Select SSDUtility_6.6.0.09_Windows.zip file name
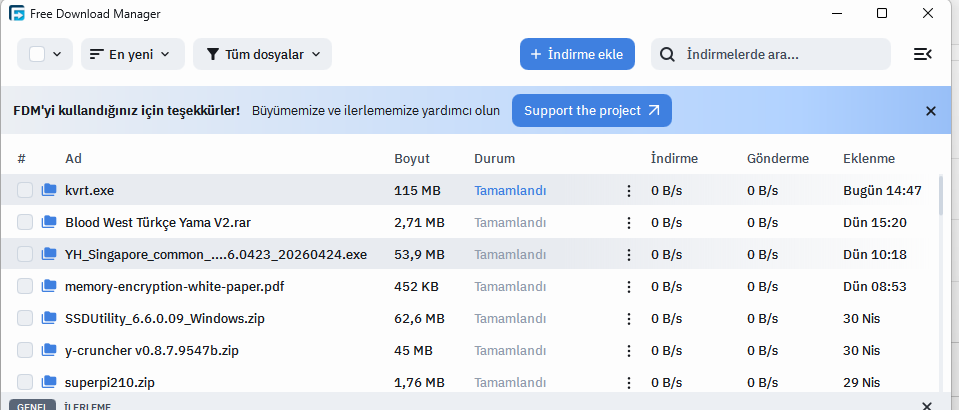The width and height of the screenshot is (959, 410). (x=165, y=318)
